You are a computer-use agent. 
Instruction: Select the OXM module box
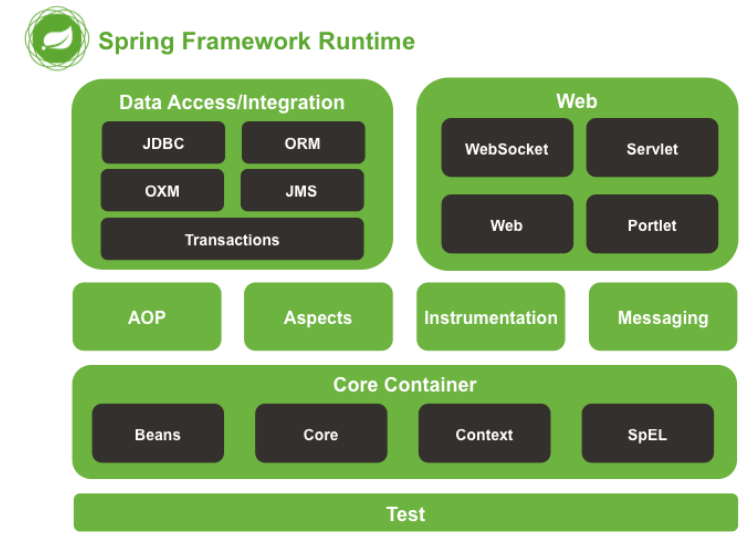click(163, 190)
